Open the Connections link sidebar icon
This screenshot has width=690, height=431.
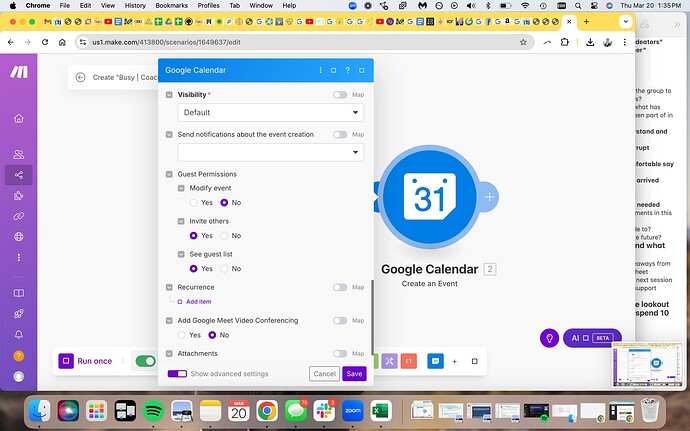click(18, 216)
